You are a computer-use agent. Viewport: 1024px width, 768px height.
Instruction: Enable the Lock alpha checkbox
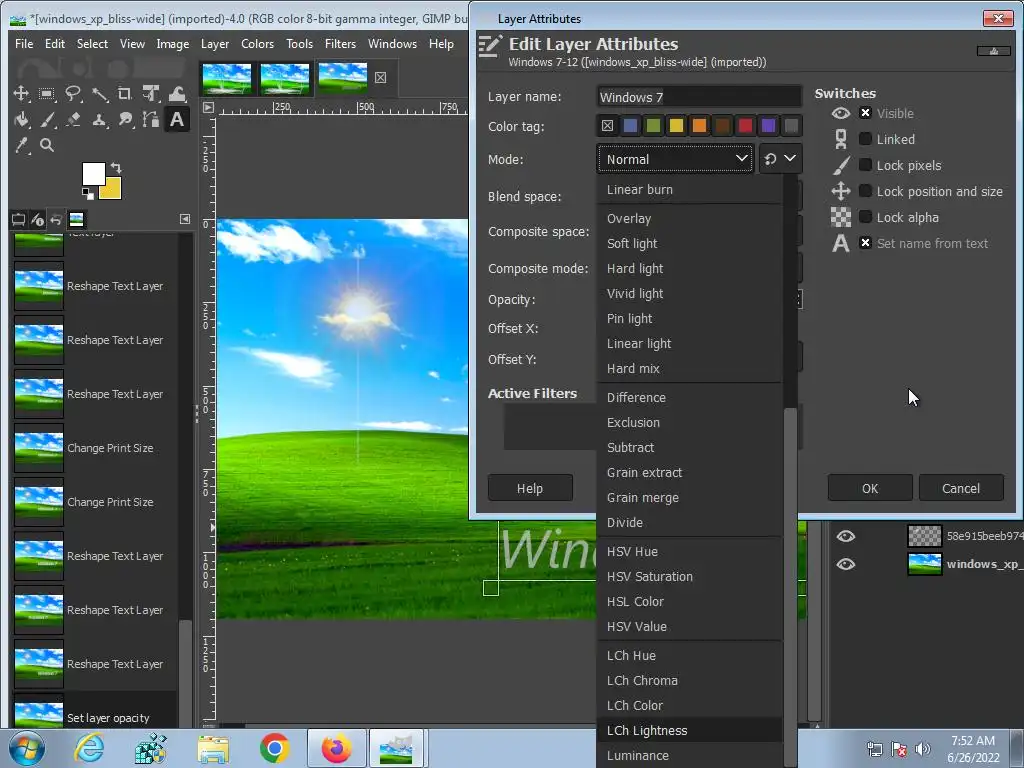click(865, 217)
